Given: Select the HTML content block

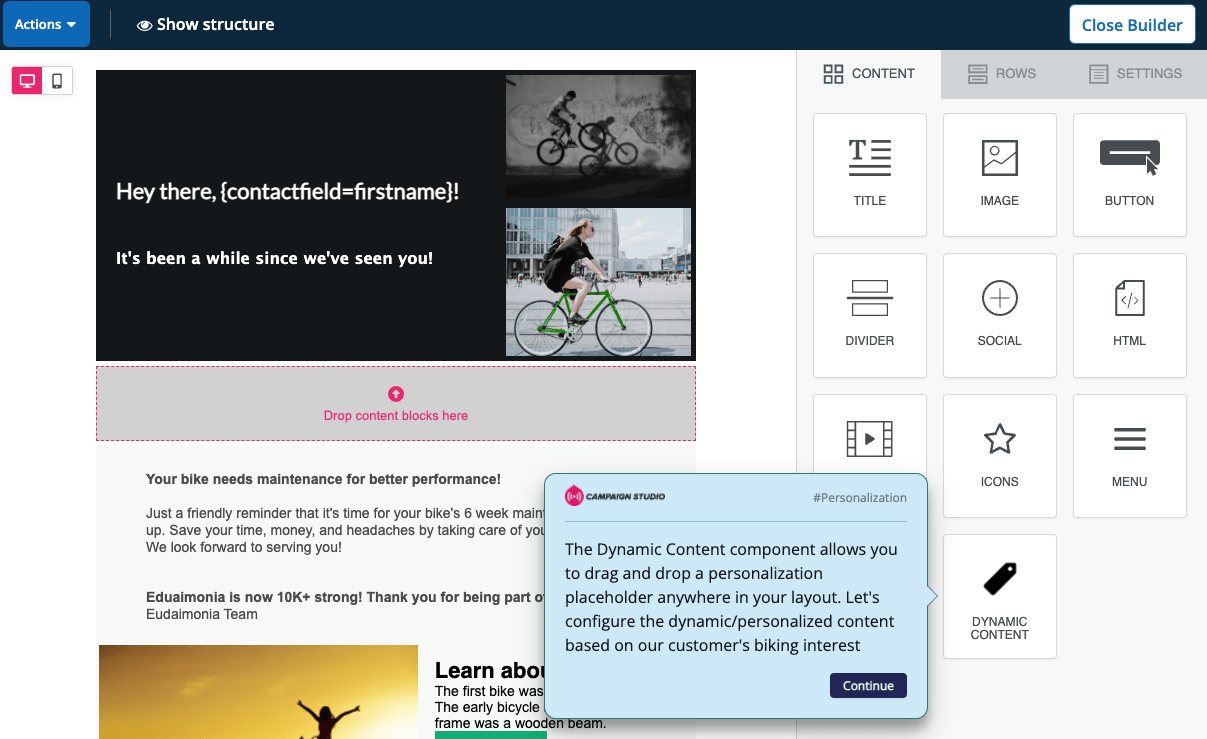Looking at the screenshot, I should [x=1129, y=315].
